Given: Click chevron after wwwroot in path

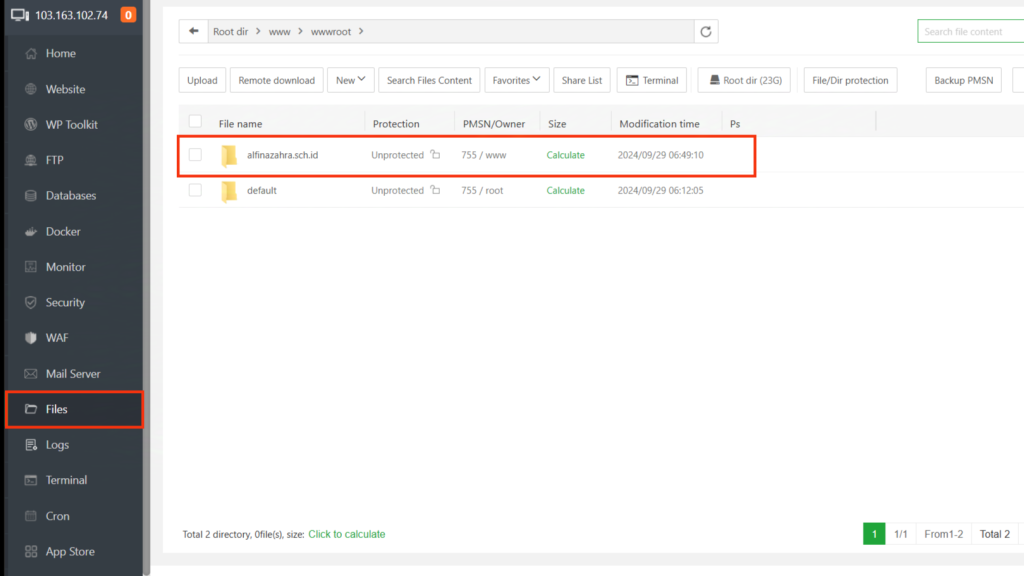Looking at the screenshot, I should (x=361, y=32).
